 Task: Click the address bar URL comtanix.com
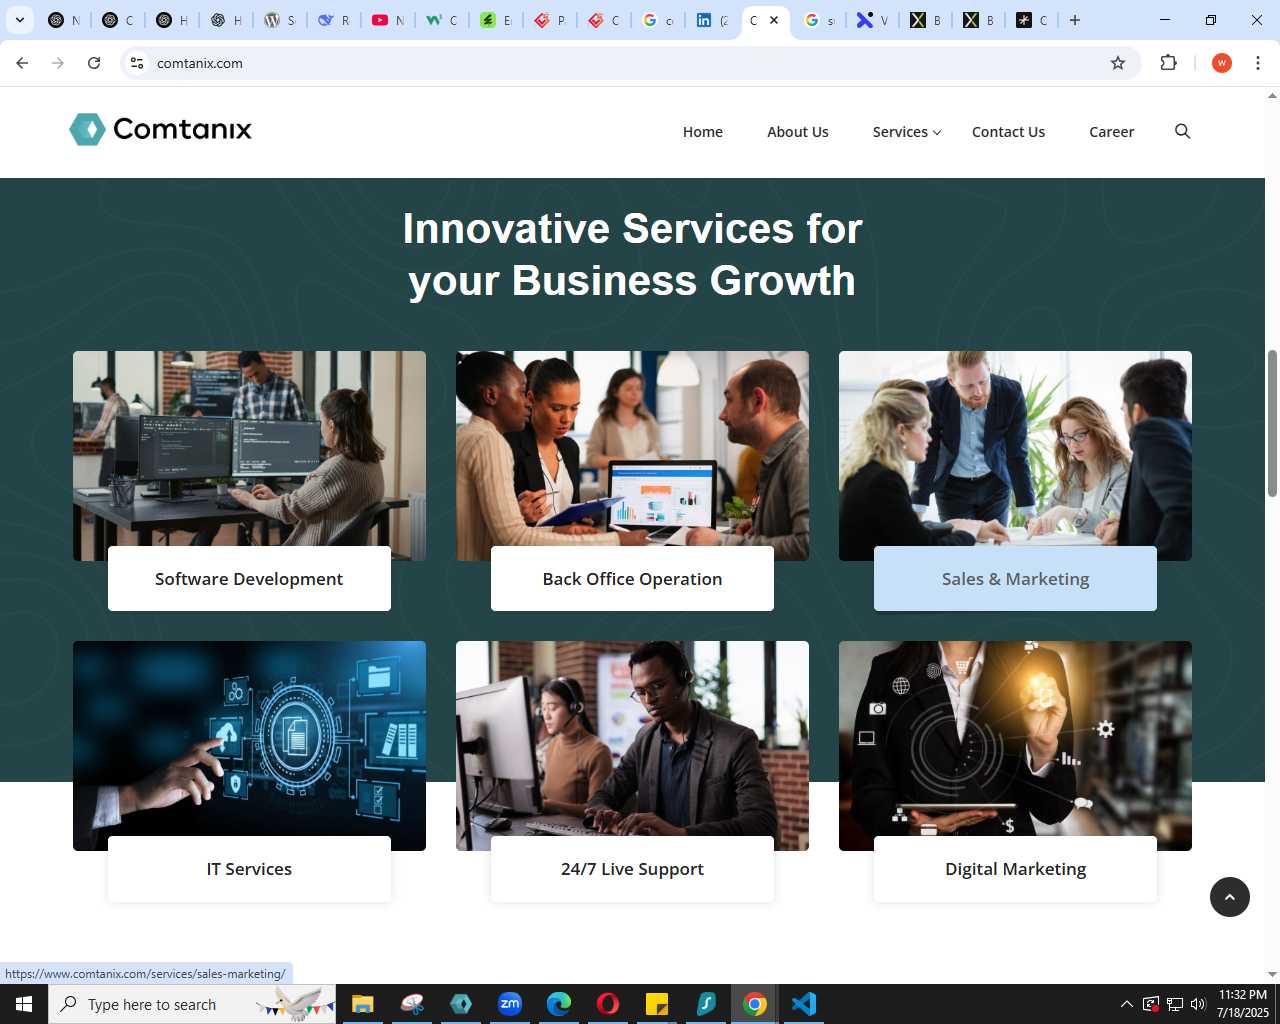point(200,63)
